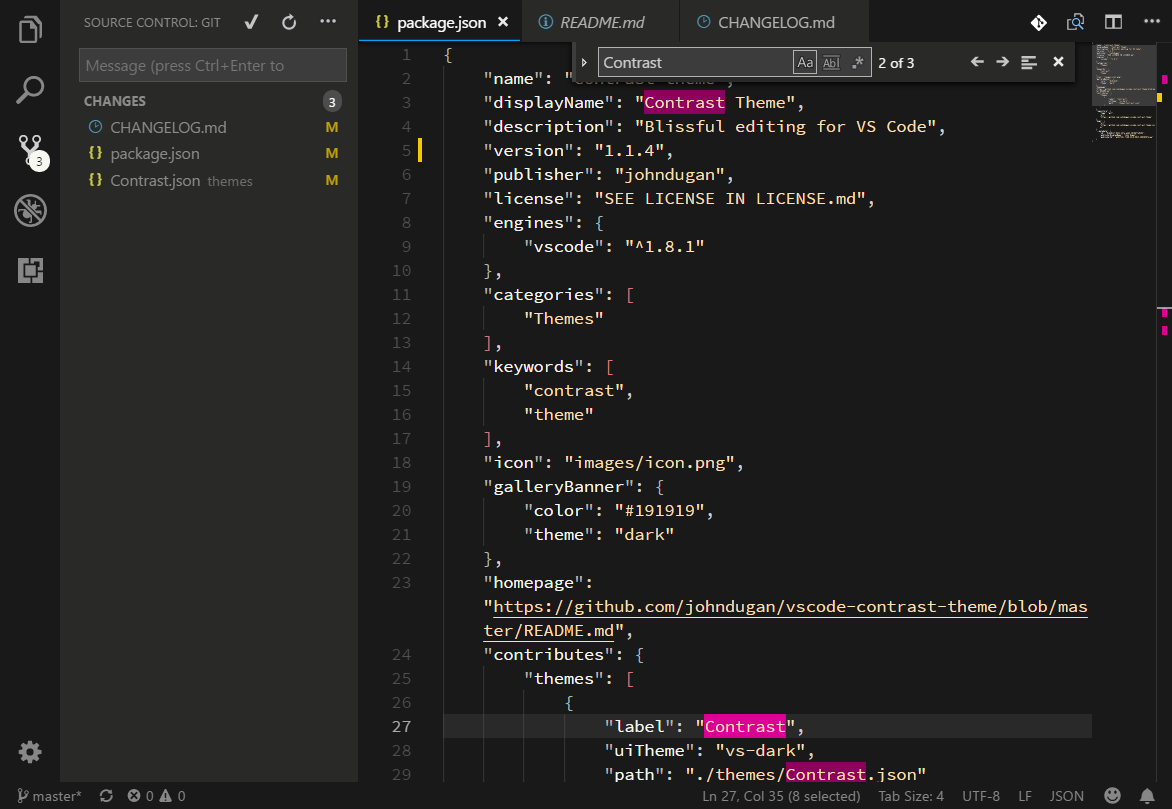Viewport: 1172px width, 809px height.
Task: Select language mode JSON in status bar
Action: [1067, 796]
